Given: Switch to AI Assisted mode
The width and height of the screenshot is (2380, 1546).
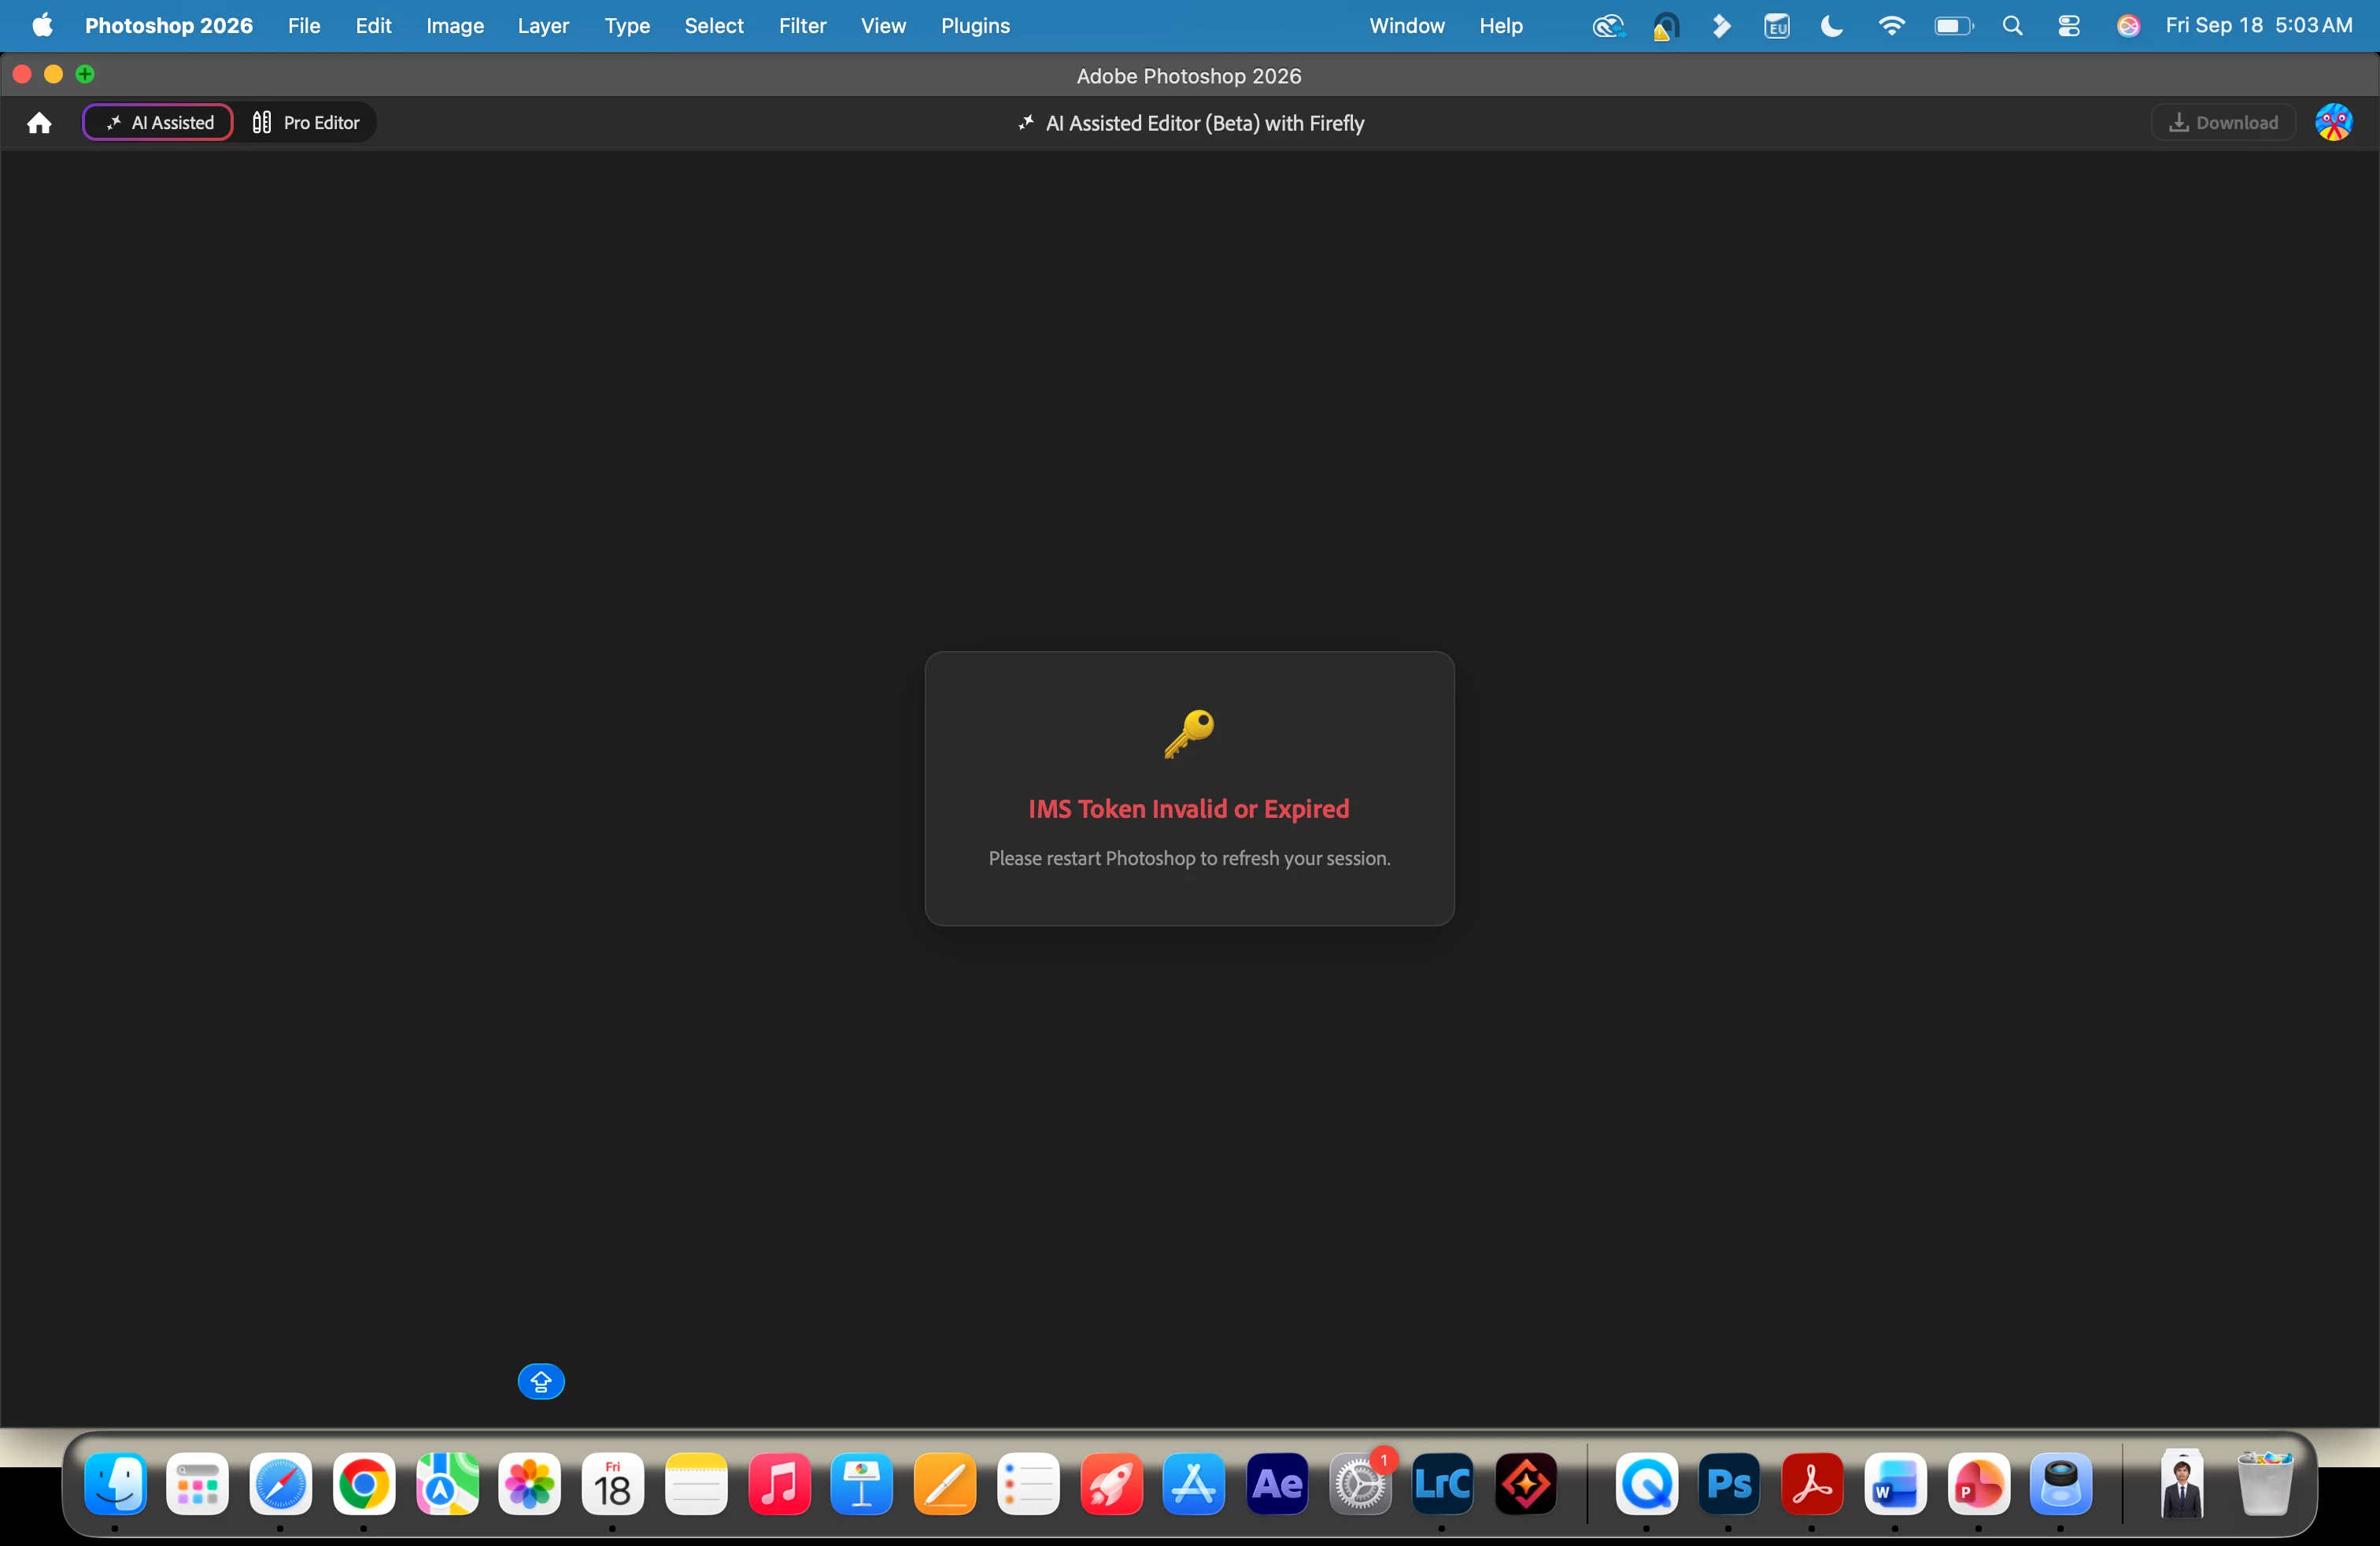Looking at the screenshot, I should pyautogui.click(x=159, y=122).
